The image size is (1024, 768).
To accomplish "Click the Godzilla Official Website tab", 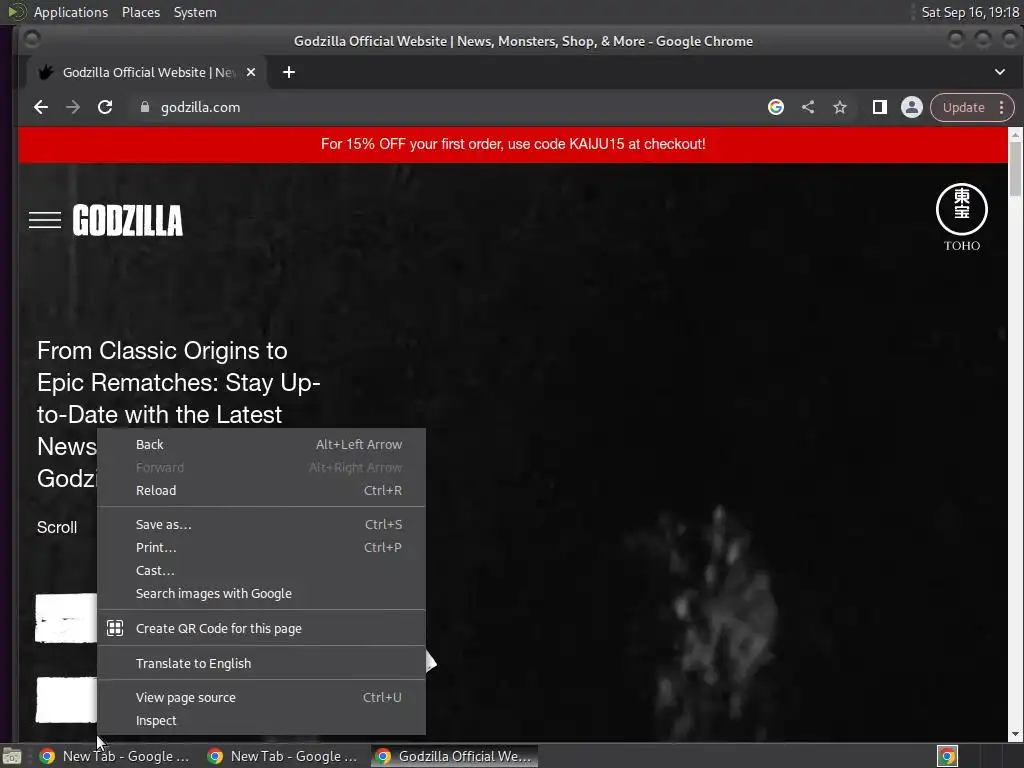I will click(147, 72).
